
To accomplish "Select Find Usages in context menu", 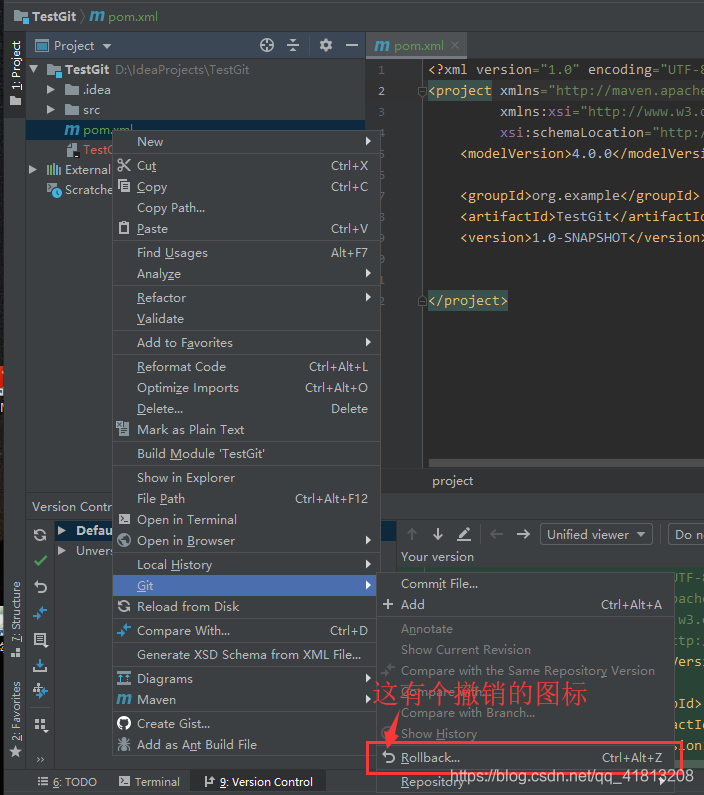I will 246,252.
